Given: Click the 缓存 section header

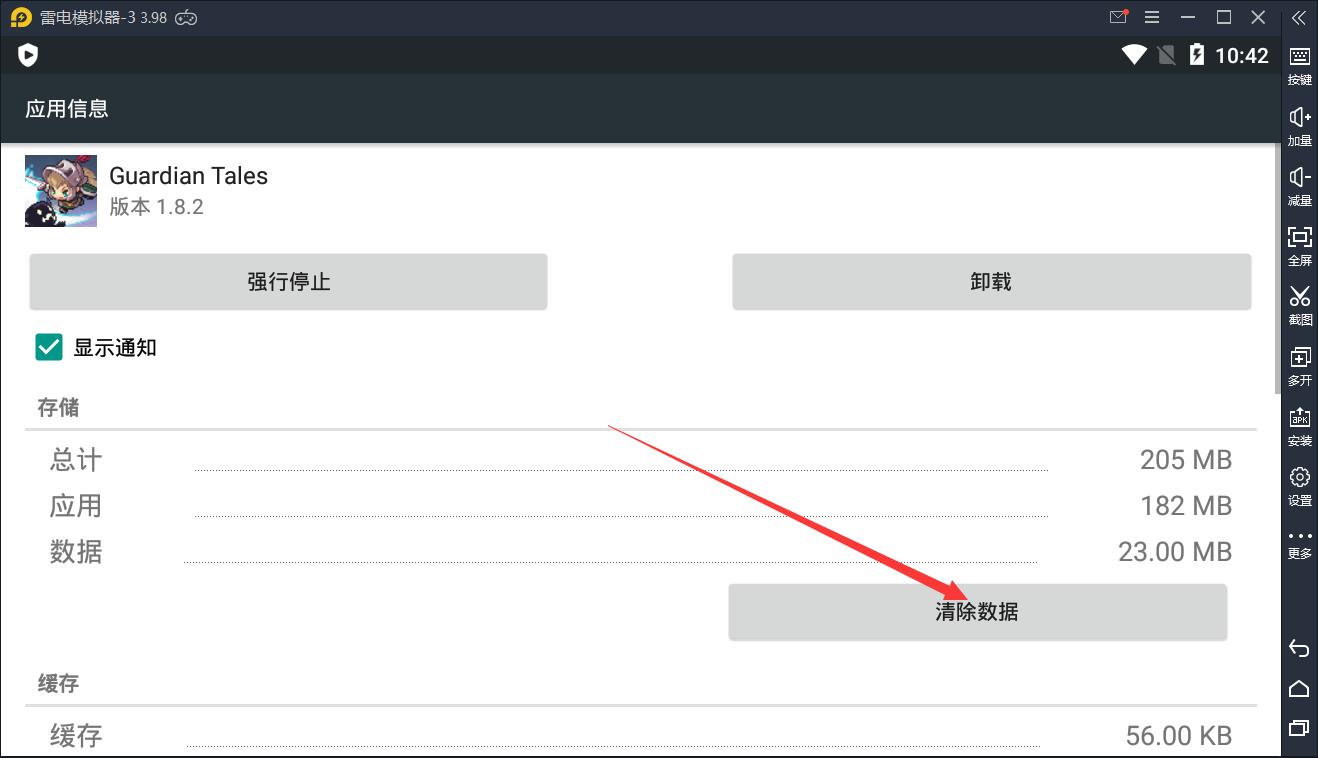Looking at the screenshot, I should [58, 684].
